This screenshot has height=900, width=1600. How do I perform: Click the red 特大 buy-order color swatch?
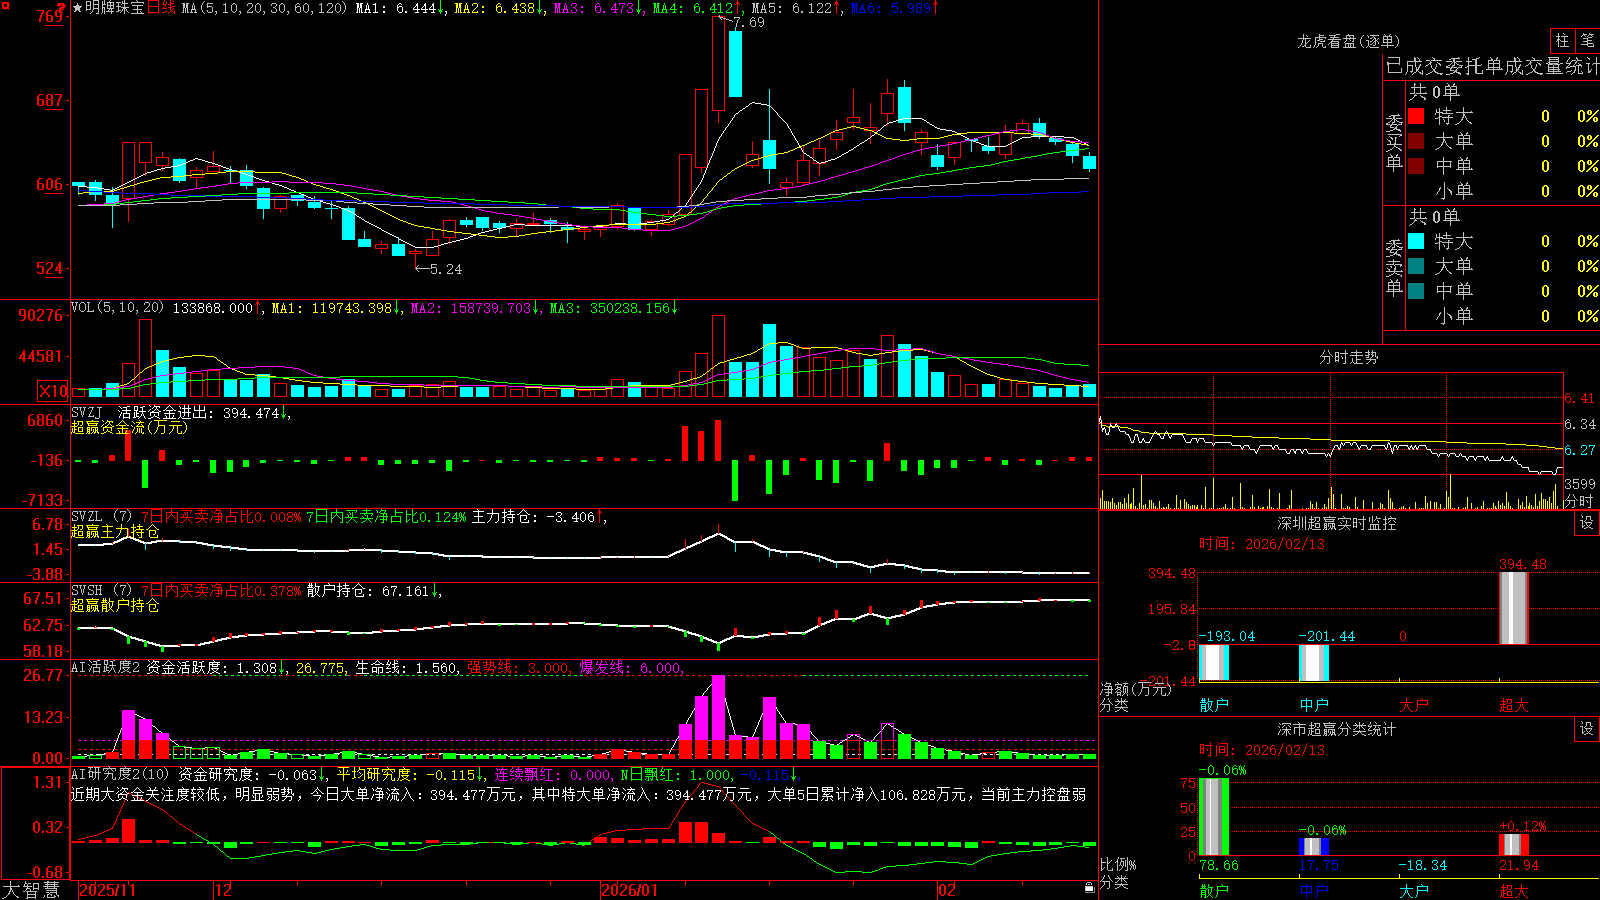pos(1416,116)
